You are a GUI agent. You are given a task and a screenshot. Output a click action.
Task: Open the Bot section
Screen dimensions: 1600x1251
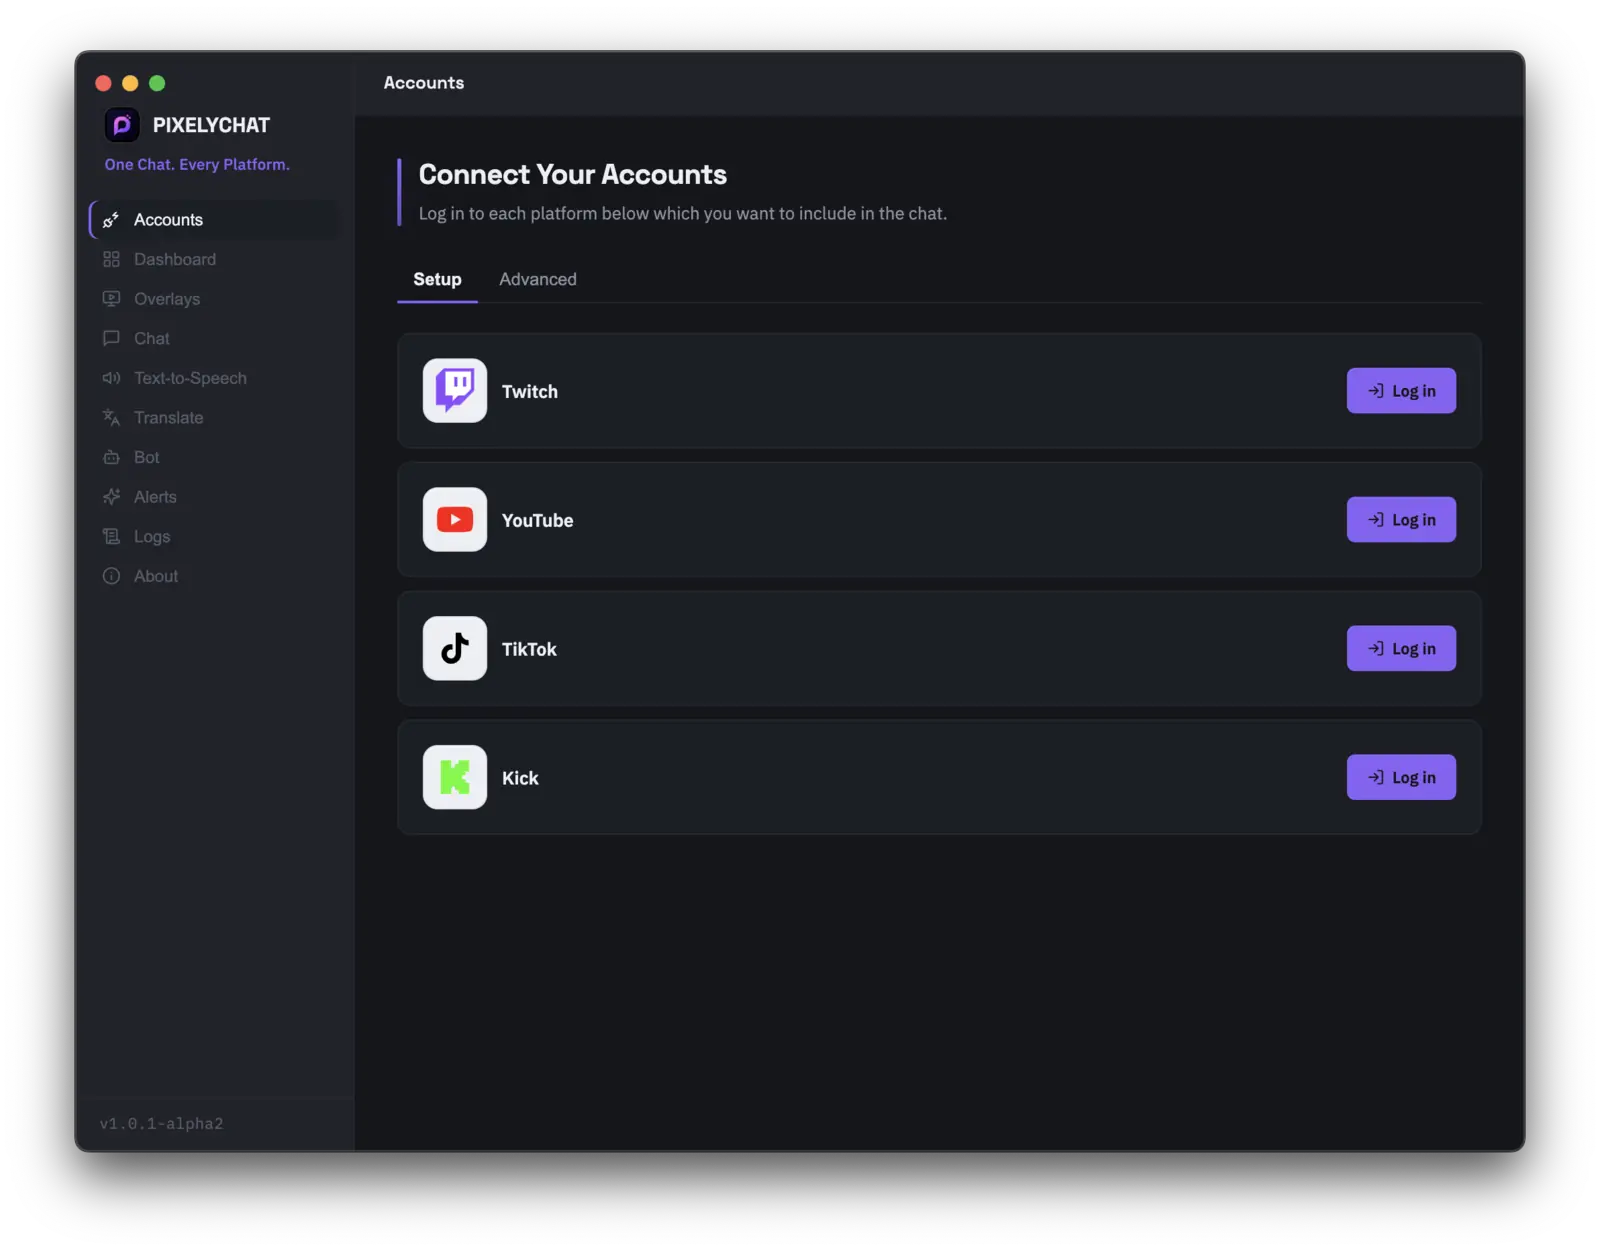point(214,457)
